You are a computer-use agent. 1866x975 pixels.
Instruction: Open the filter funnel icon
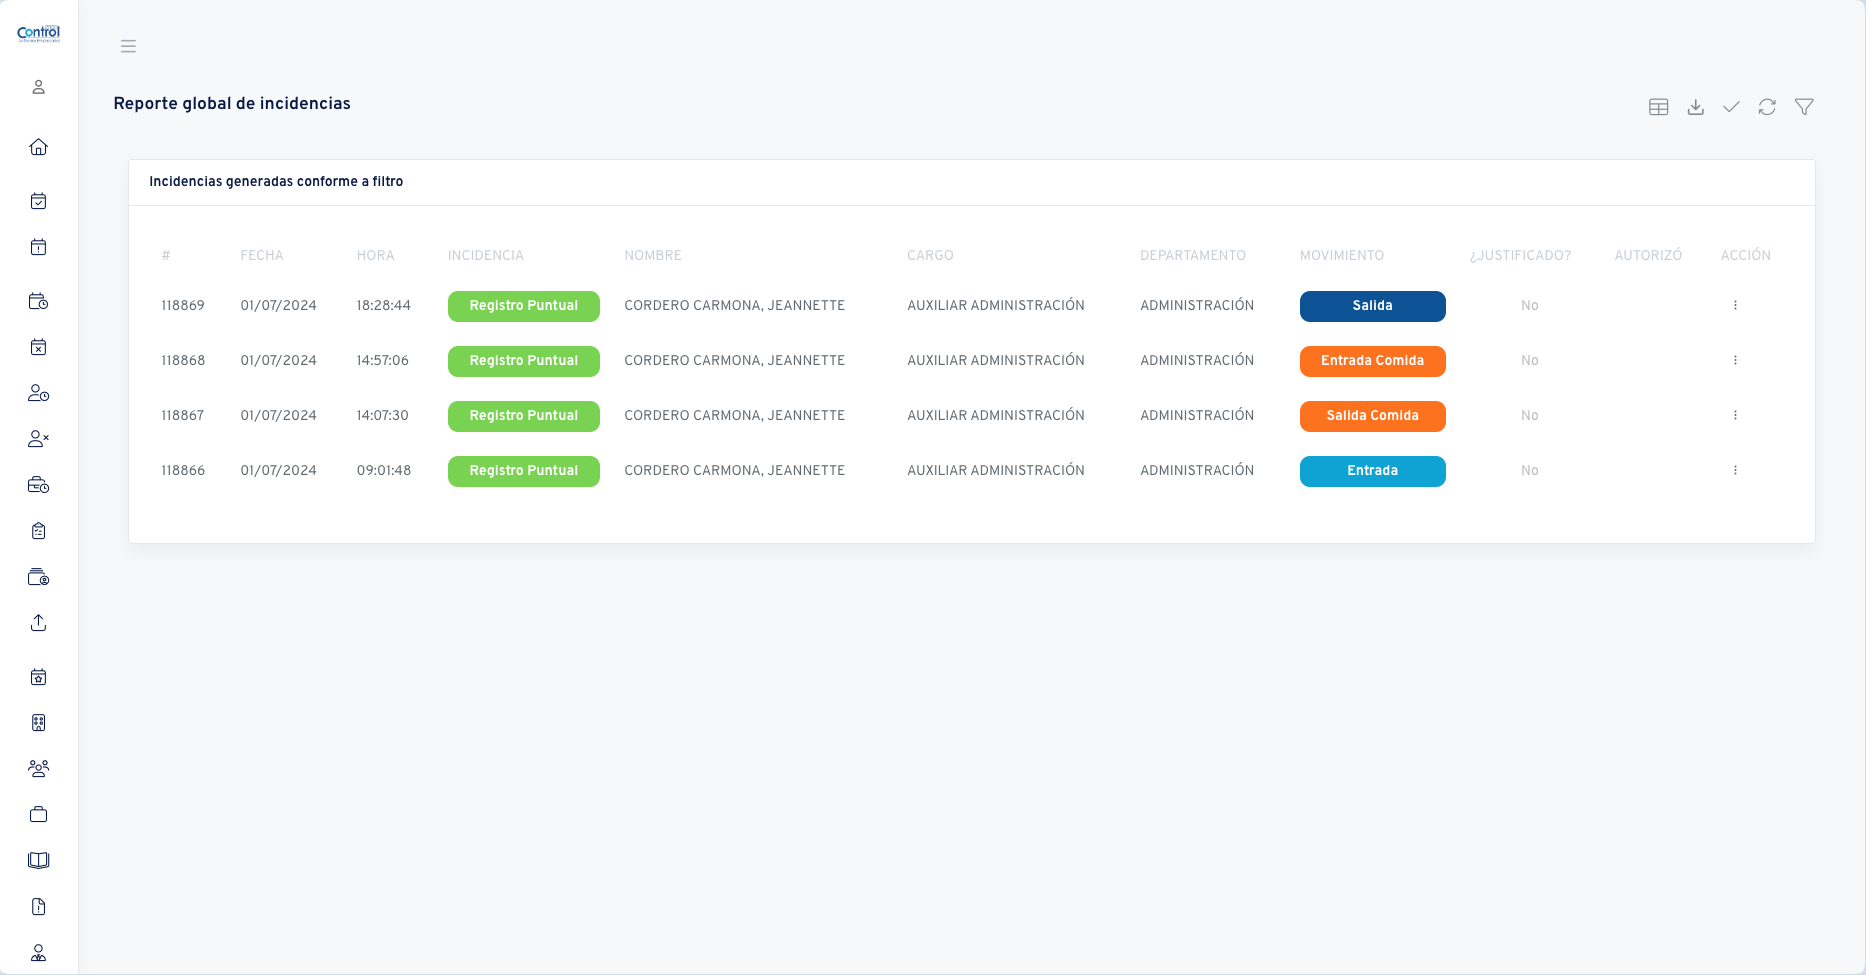1804,107
